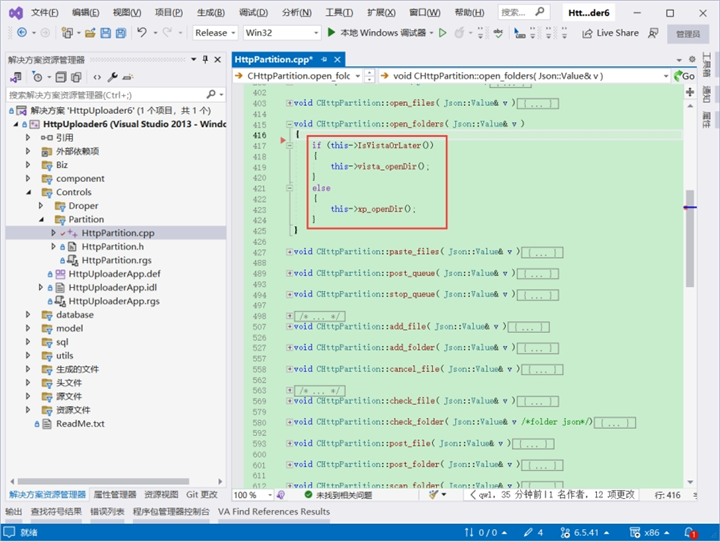Click the Solution Explorer search field
720x542 pixels.
107,95
